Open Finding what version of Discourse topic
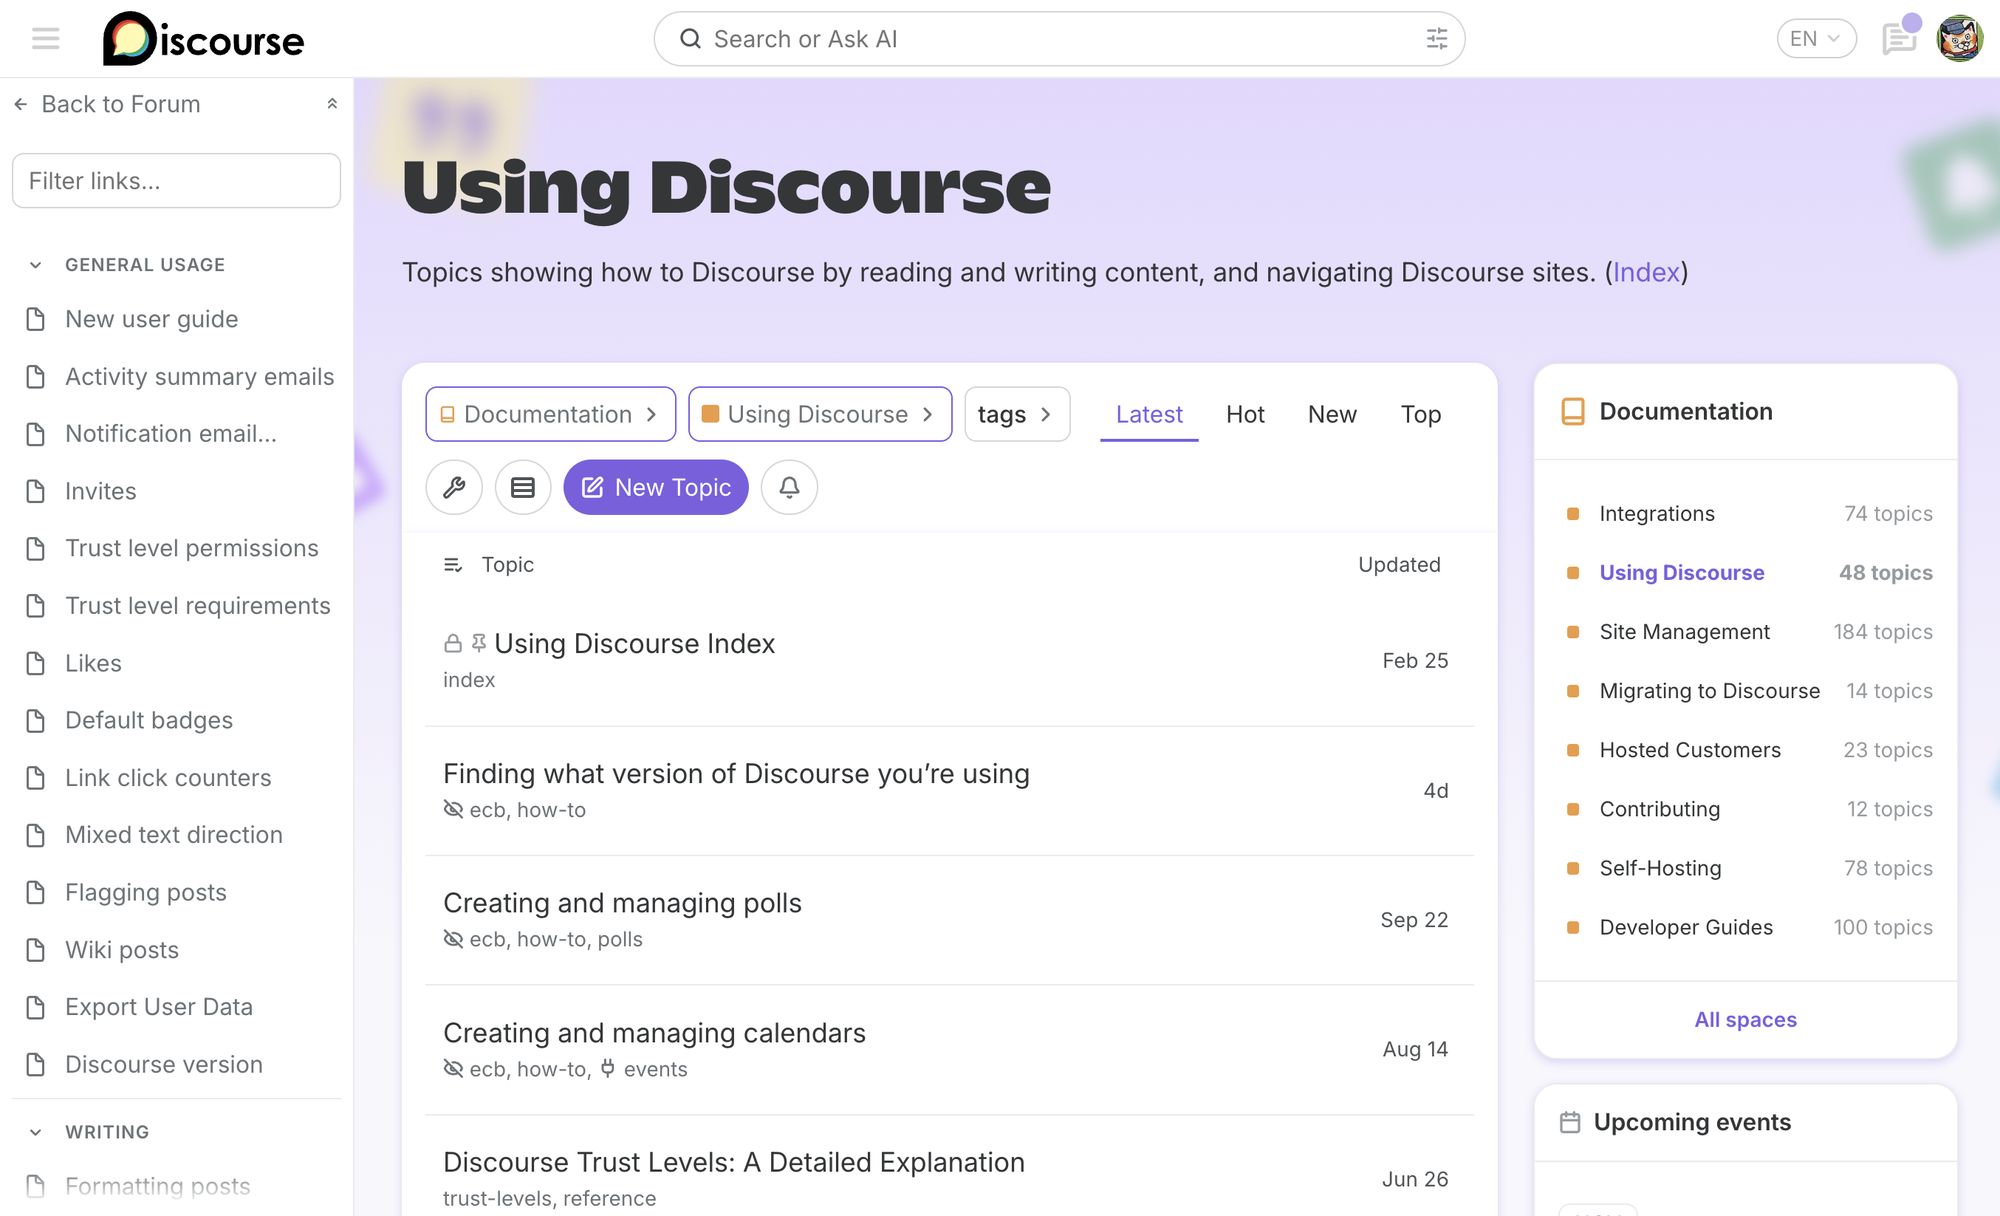This screenshot has width=2000, height=1216. tap(736, 774)
